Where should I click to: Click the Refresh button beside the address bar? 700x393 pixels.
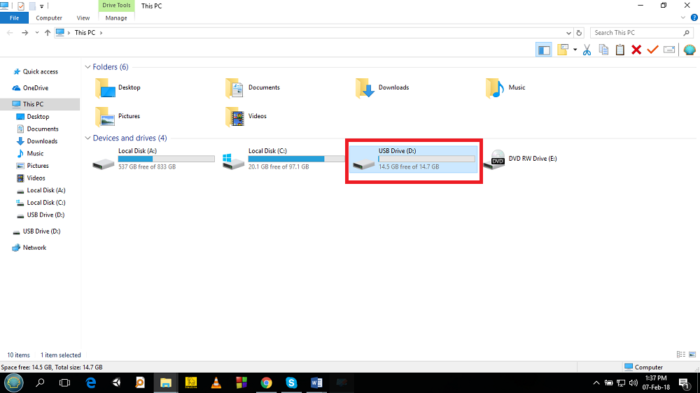tap(579, 33)
